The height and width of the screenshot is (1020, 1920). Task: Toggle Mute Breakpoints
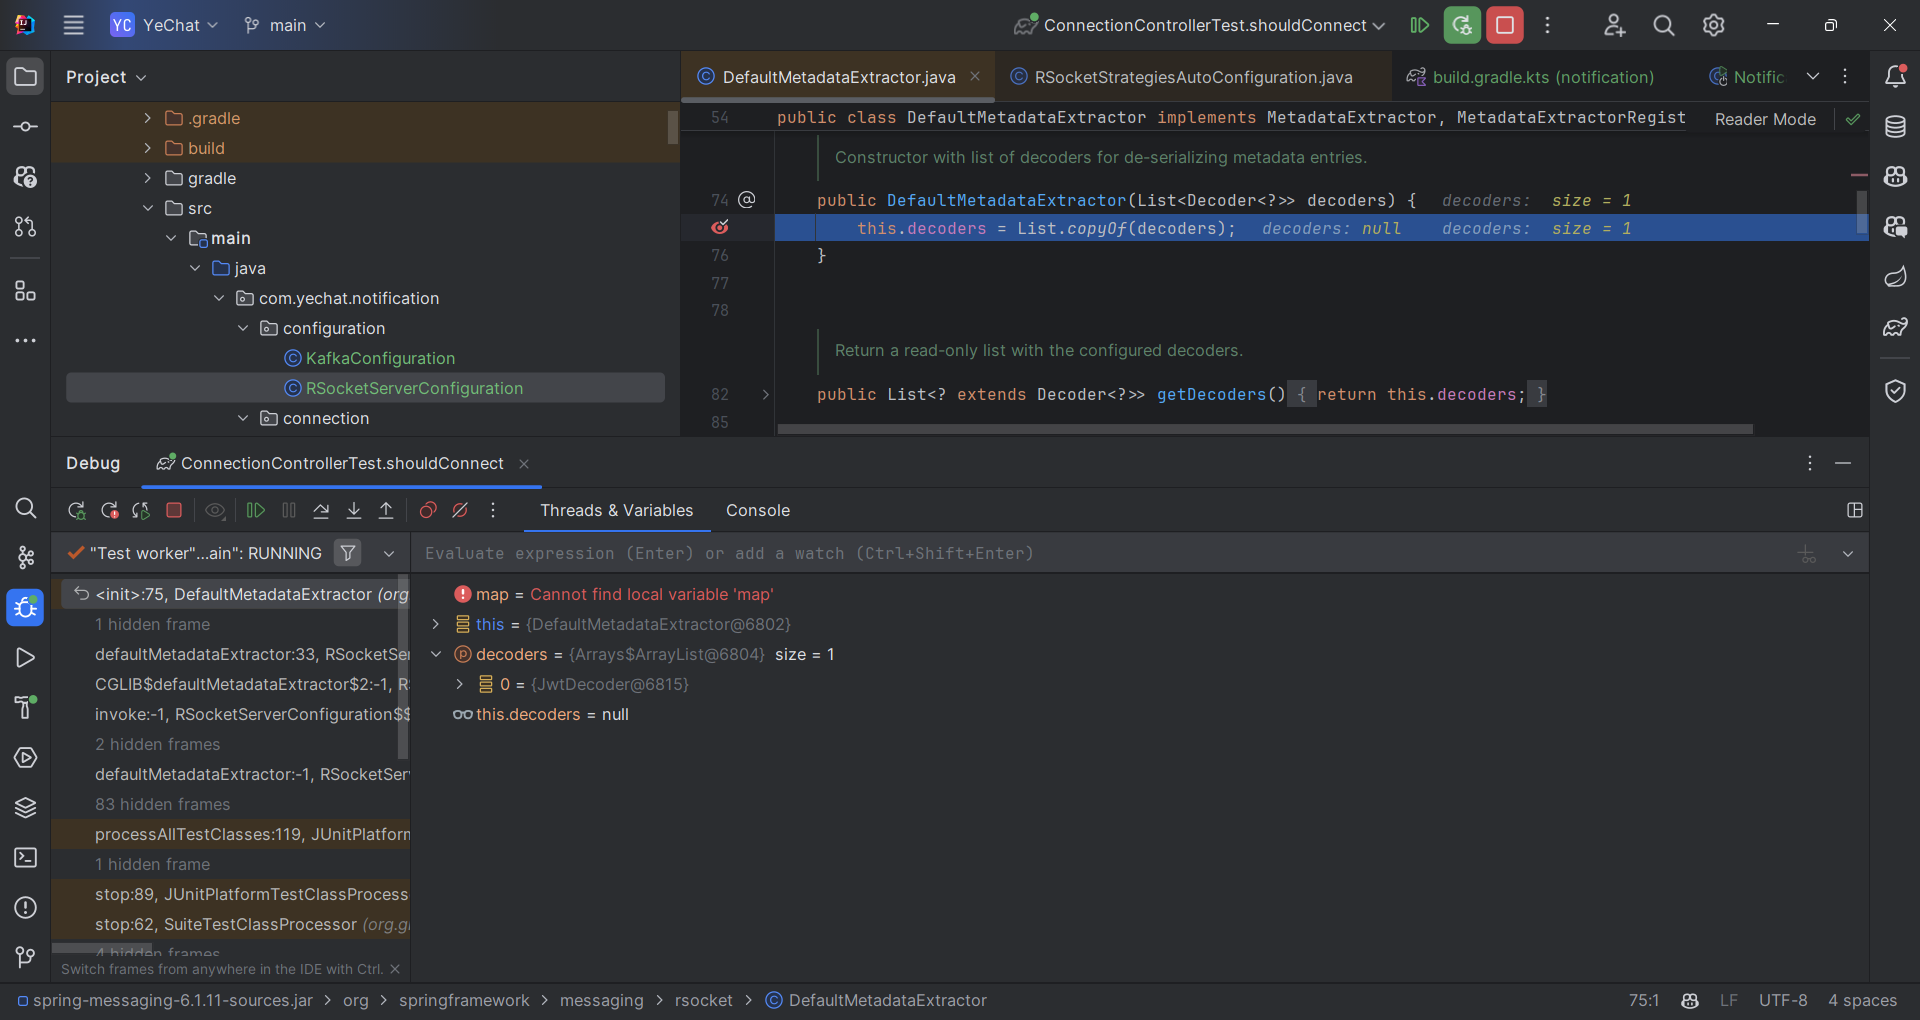pos(460,511)
